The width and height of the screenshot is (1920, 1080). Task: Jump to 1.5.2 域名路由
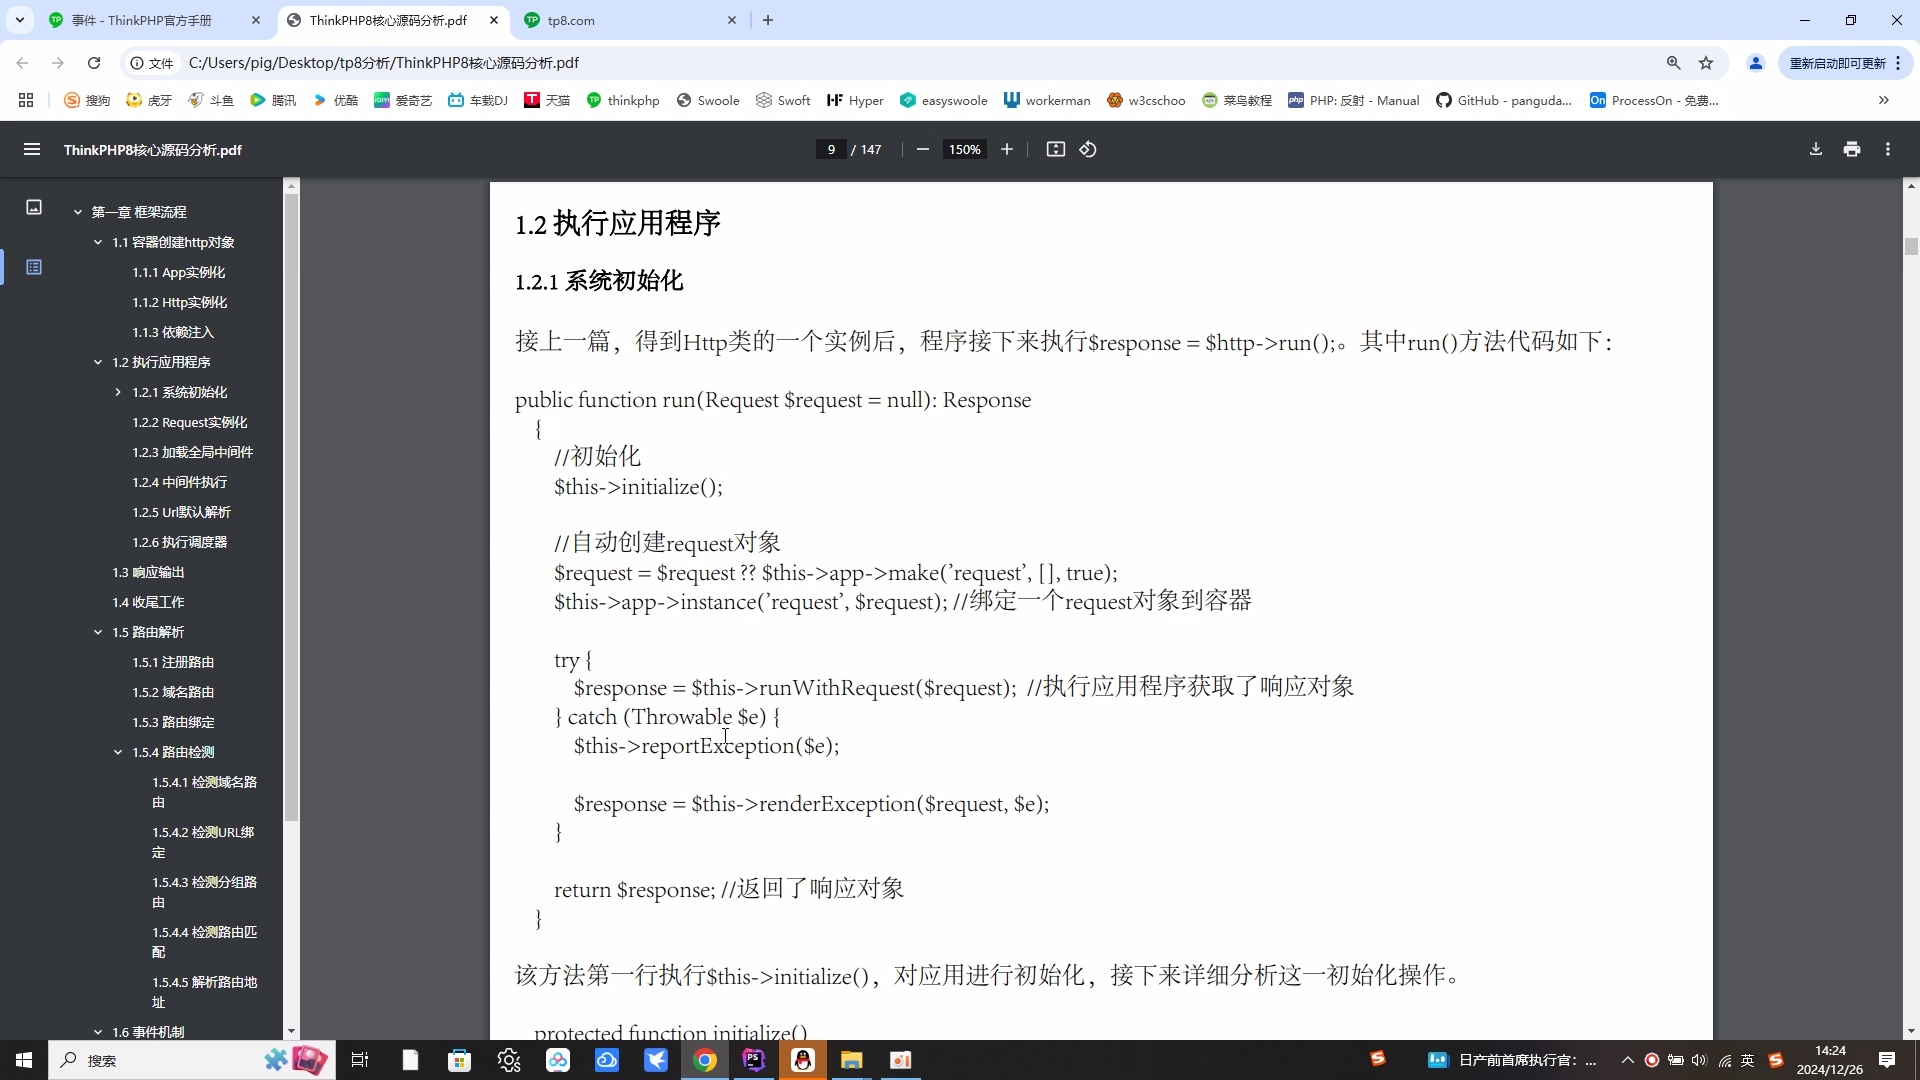[173, 692]
